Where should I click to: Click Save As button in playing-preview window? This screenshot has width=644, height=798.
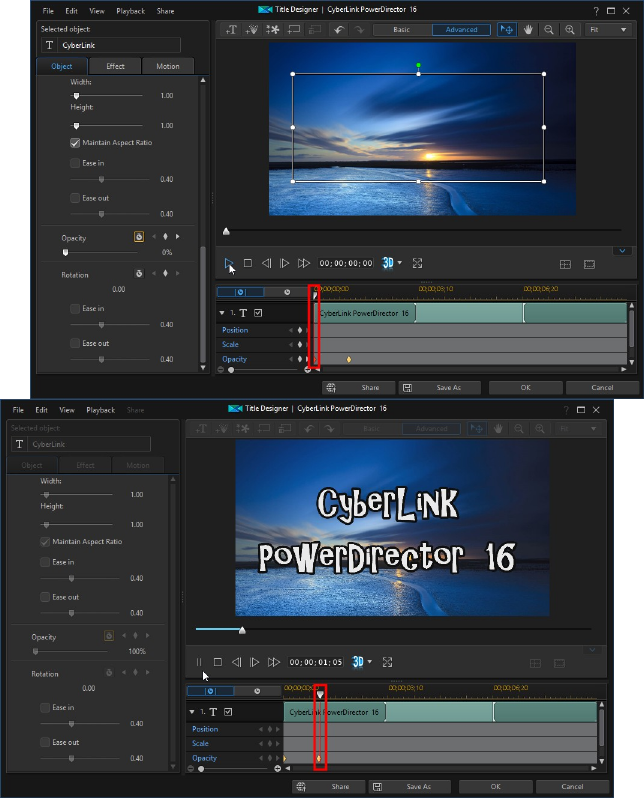click(409, 787)
